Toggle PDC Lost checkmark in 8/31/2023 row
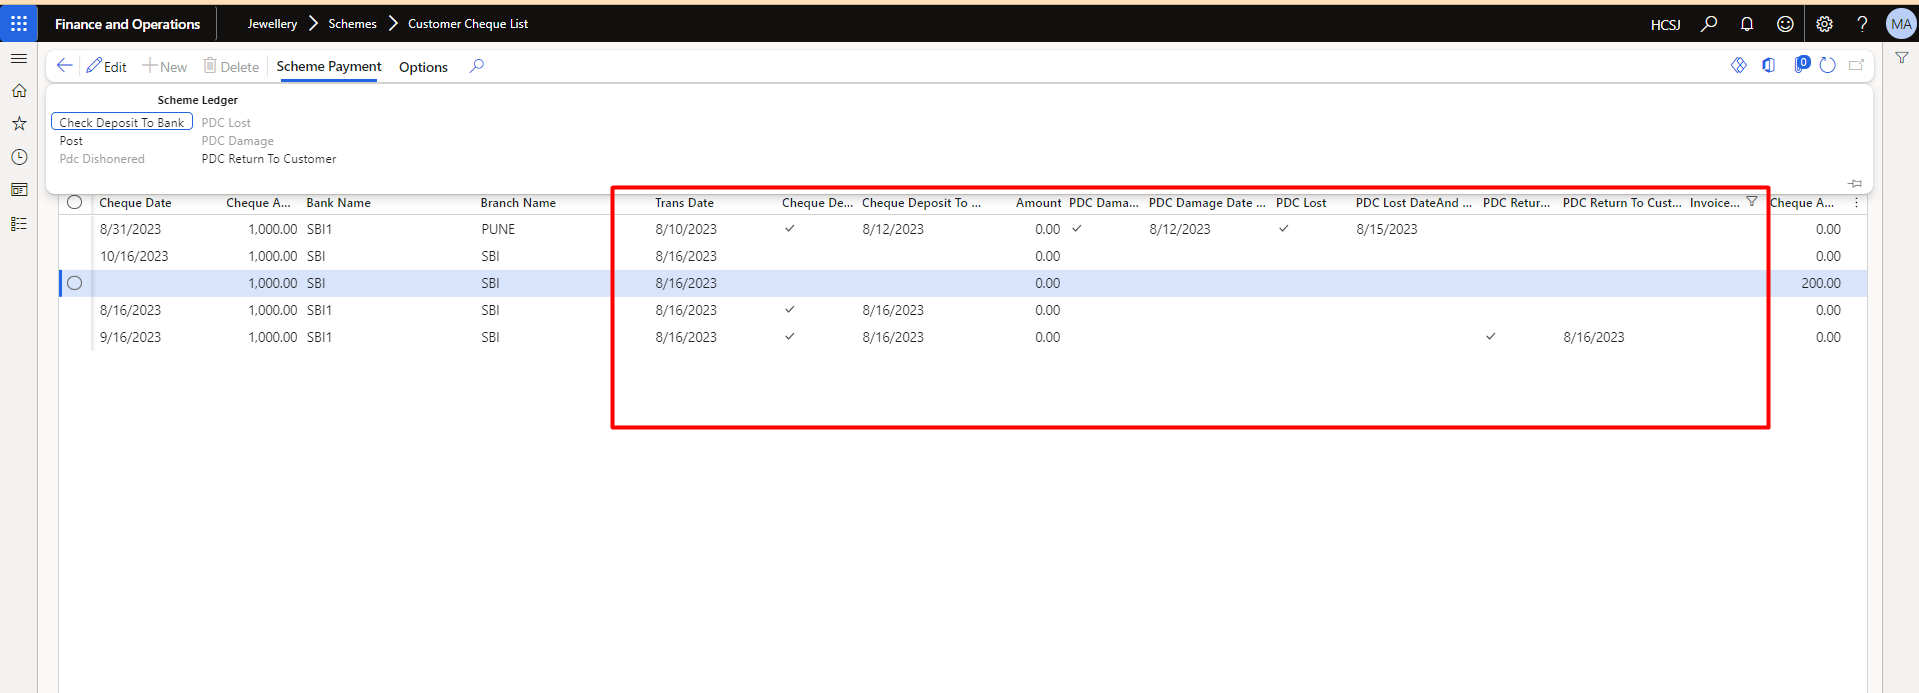The height and width of the screenshot is (693, 1919). click(1284, 229)
